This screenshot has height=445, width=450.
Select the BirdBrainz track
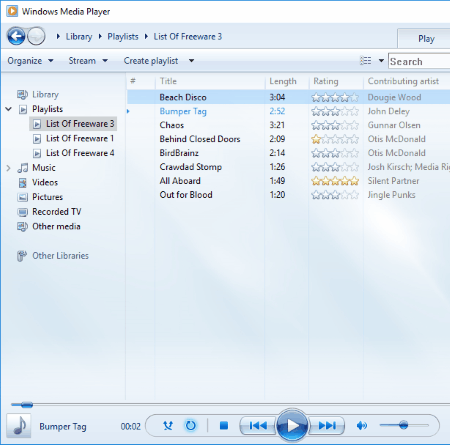[x=288, y=153]
